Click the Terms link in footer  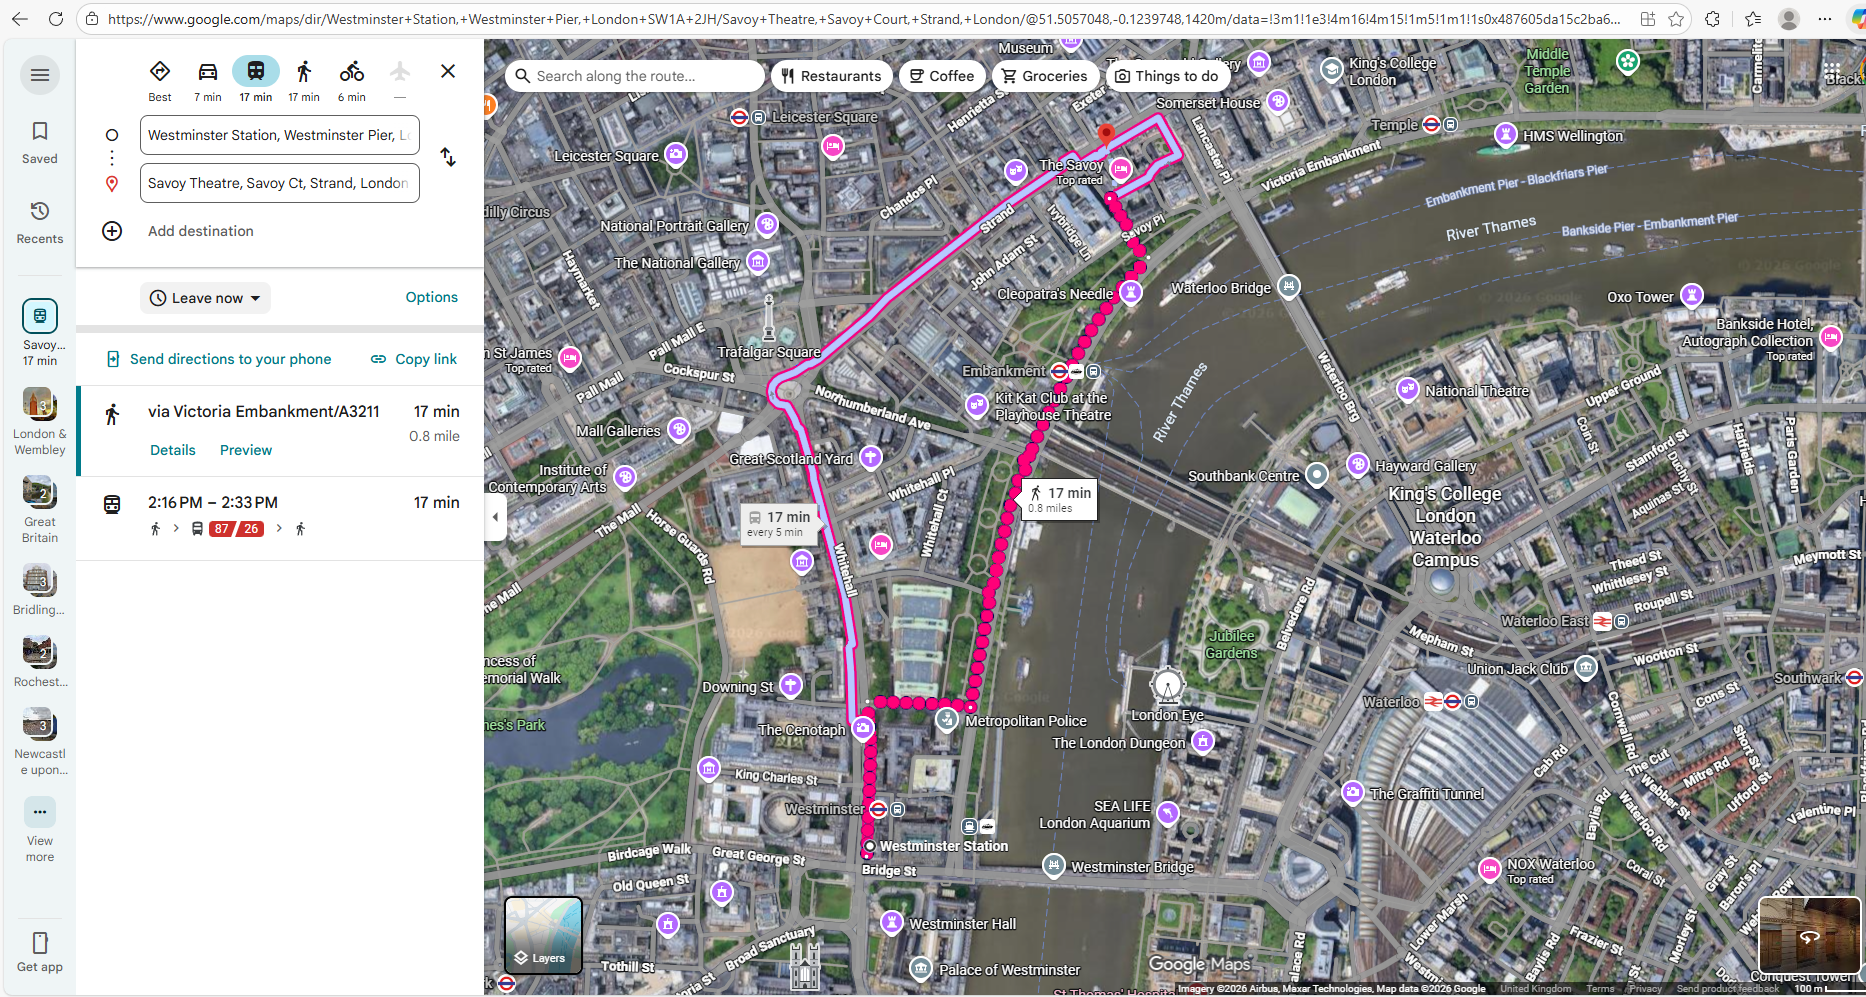pyautogui.click(x=1600, y=989)
